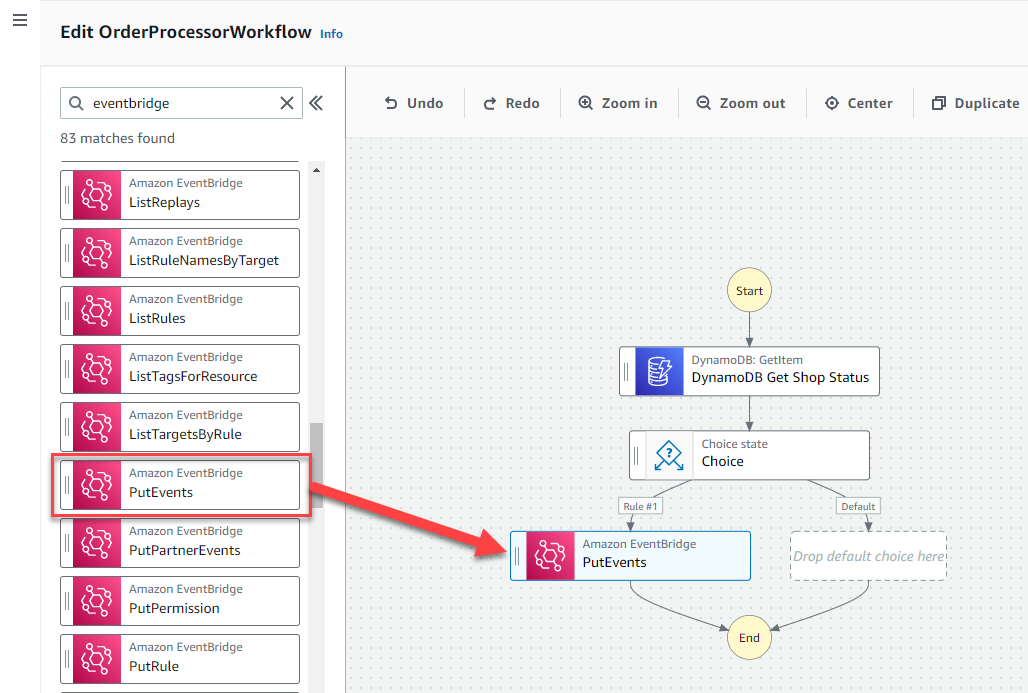Click drag handle of ListRules item
Image resolution: width=1028 pixels, height=693 pixels.
point(67,311)
